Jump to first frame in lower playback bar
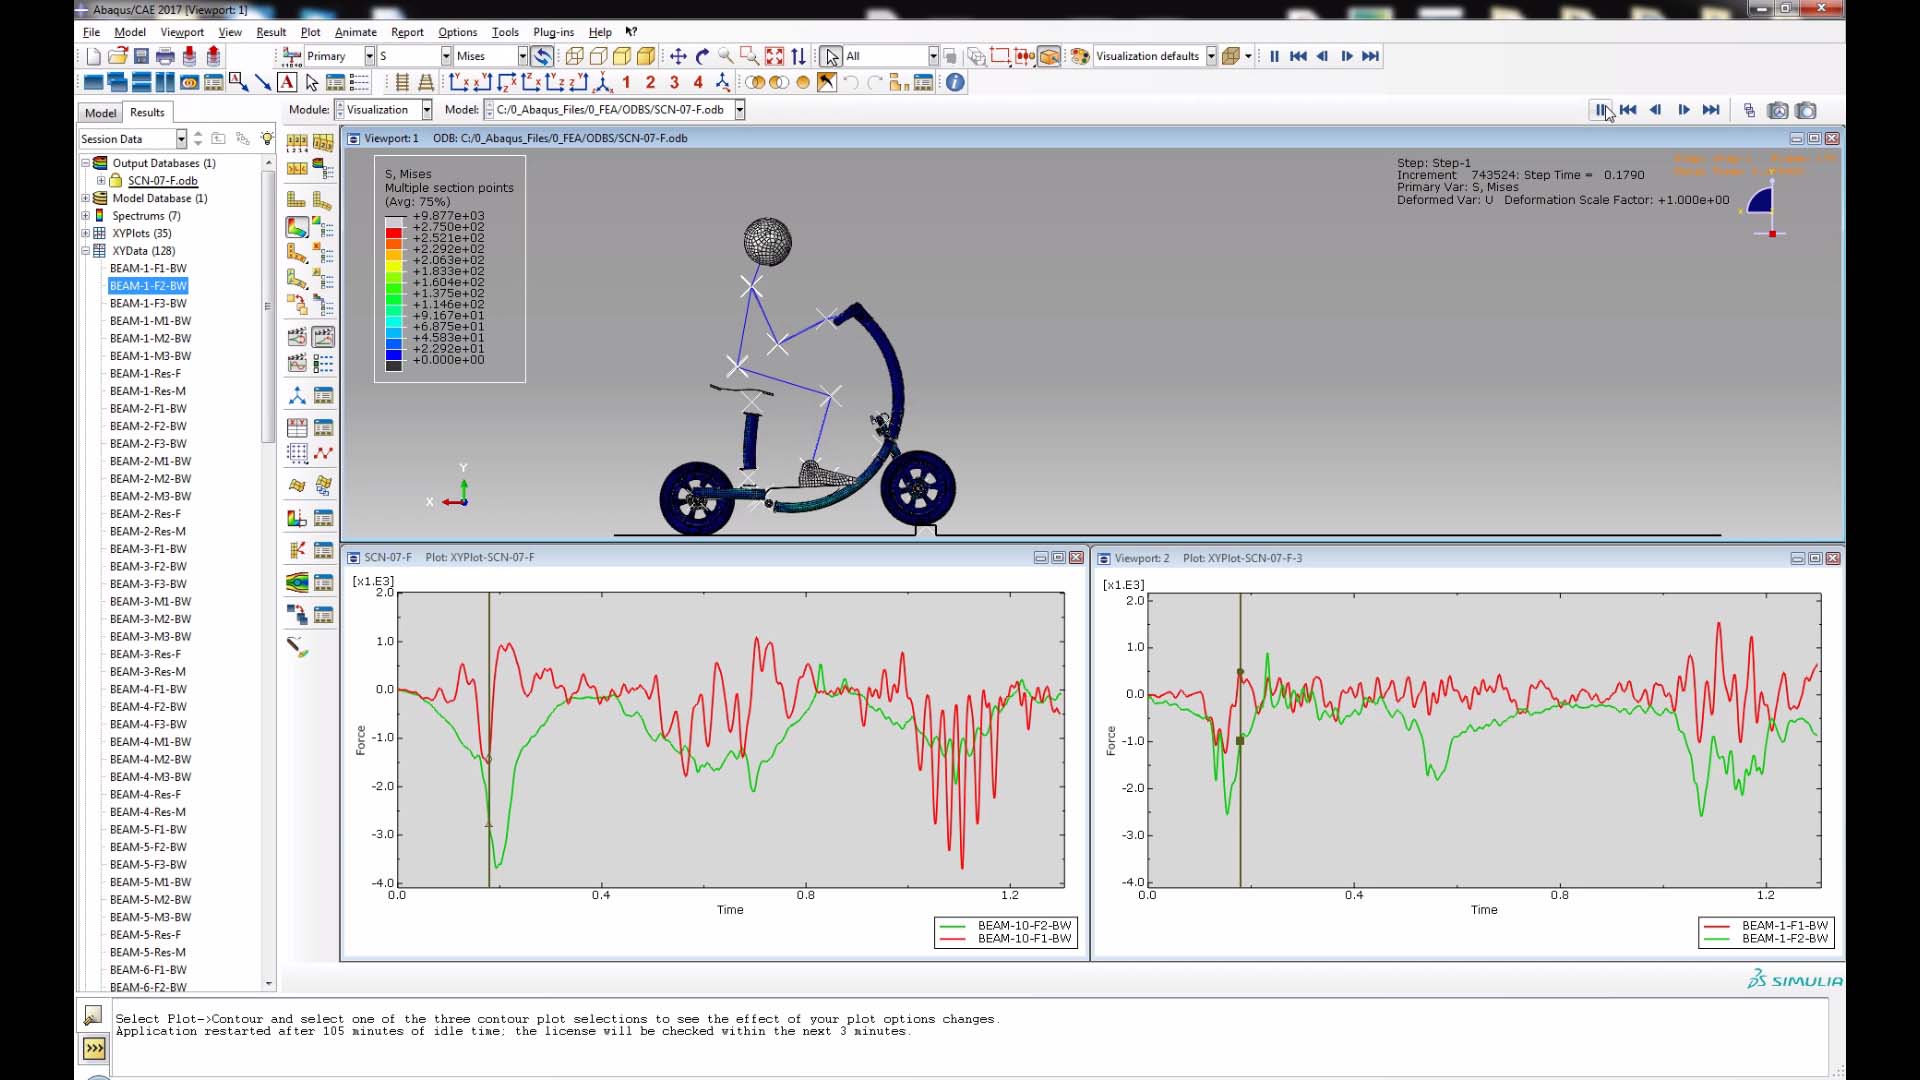The image size is (1920, 1080). coord(1628,111)
